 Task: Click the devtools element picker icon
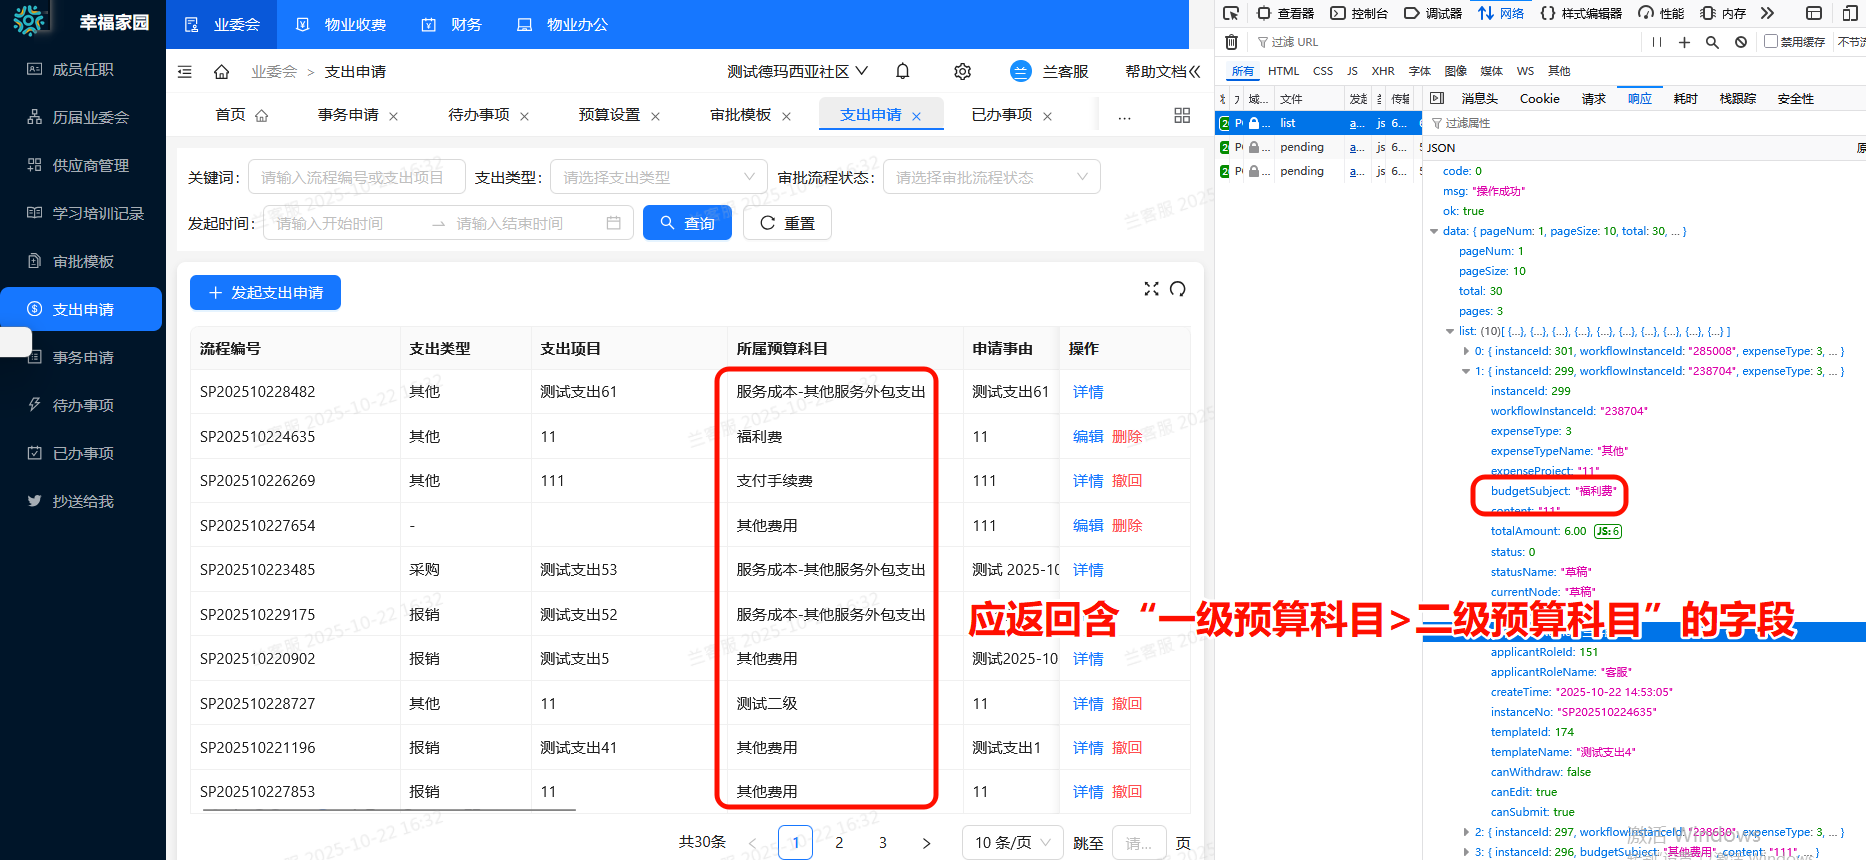pyautogui.click(x=1231, y=13)
